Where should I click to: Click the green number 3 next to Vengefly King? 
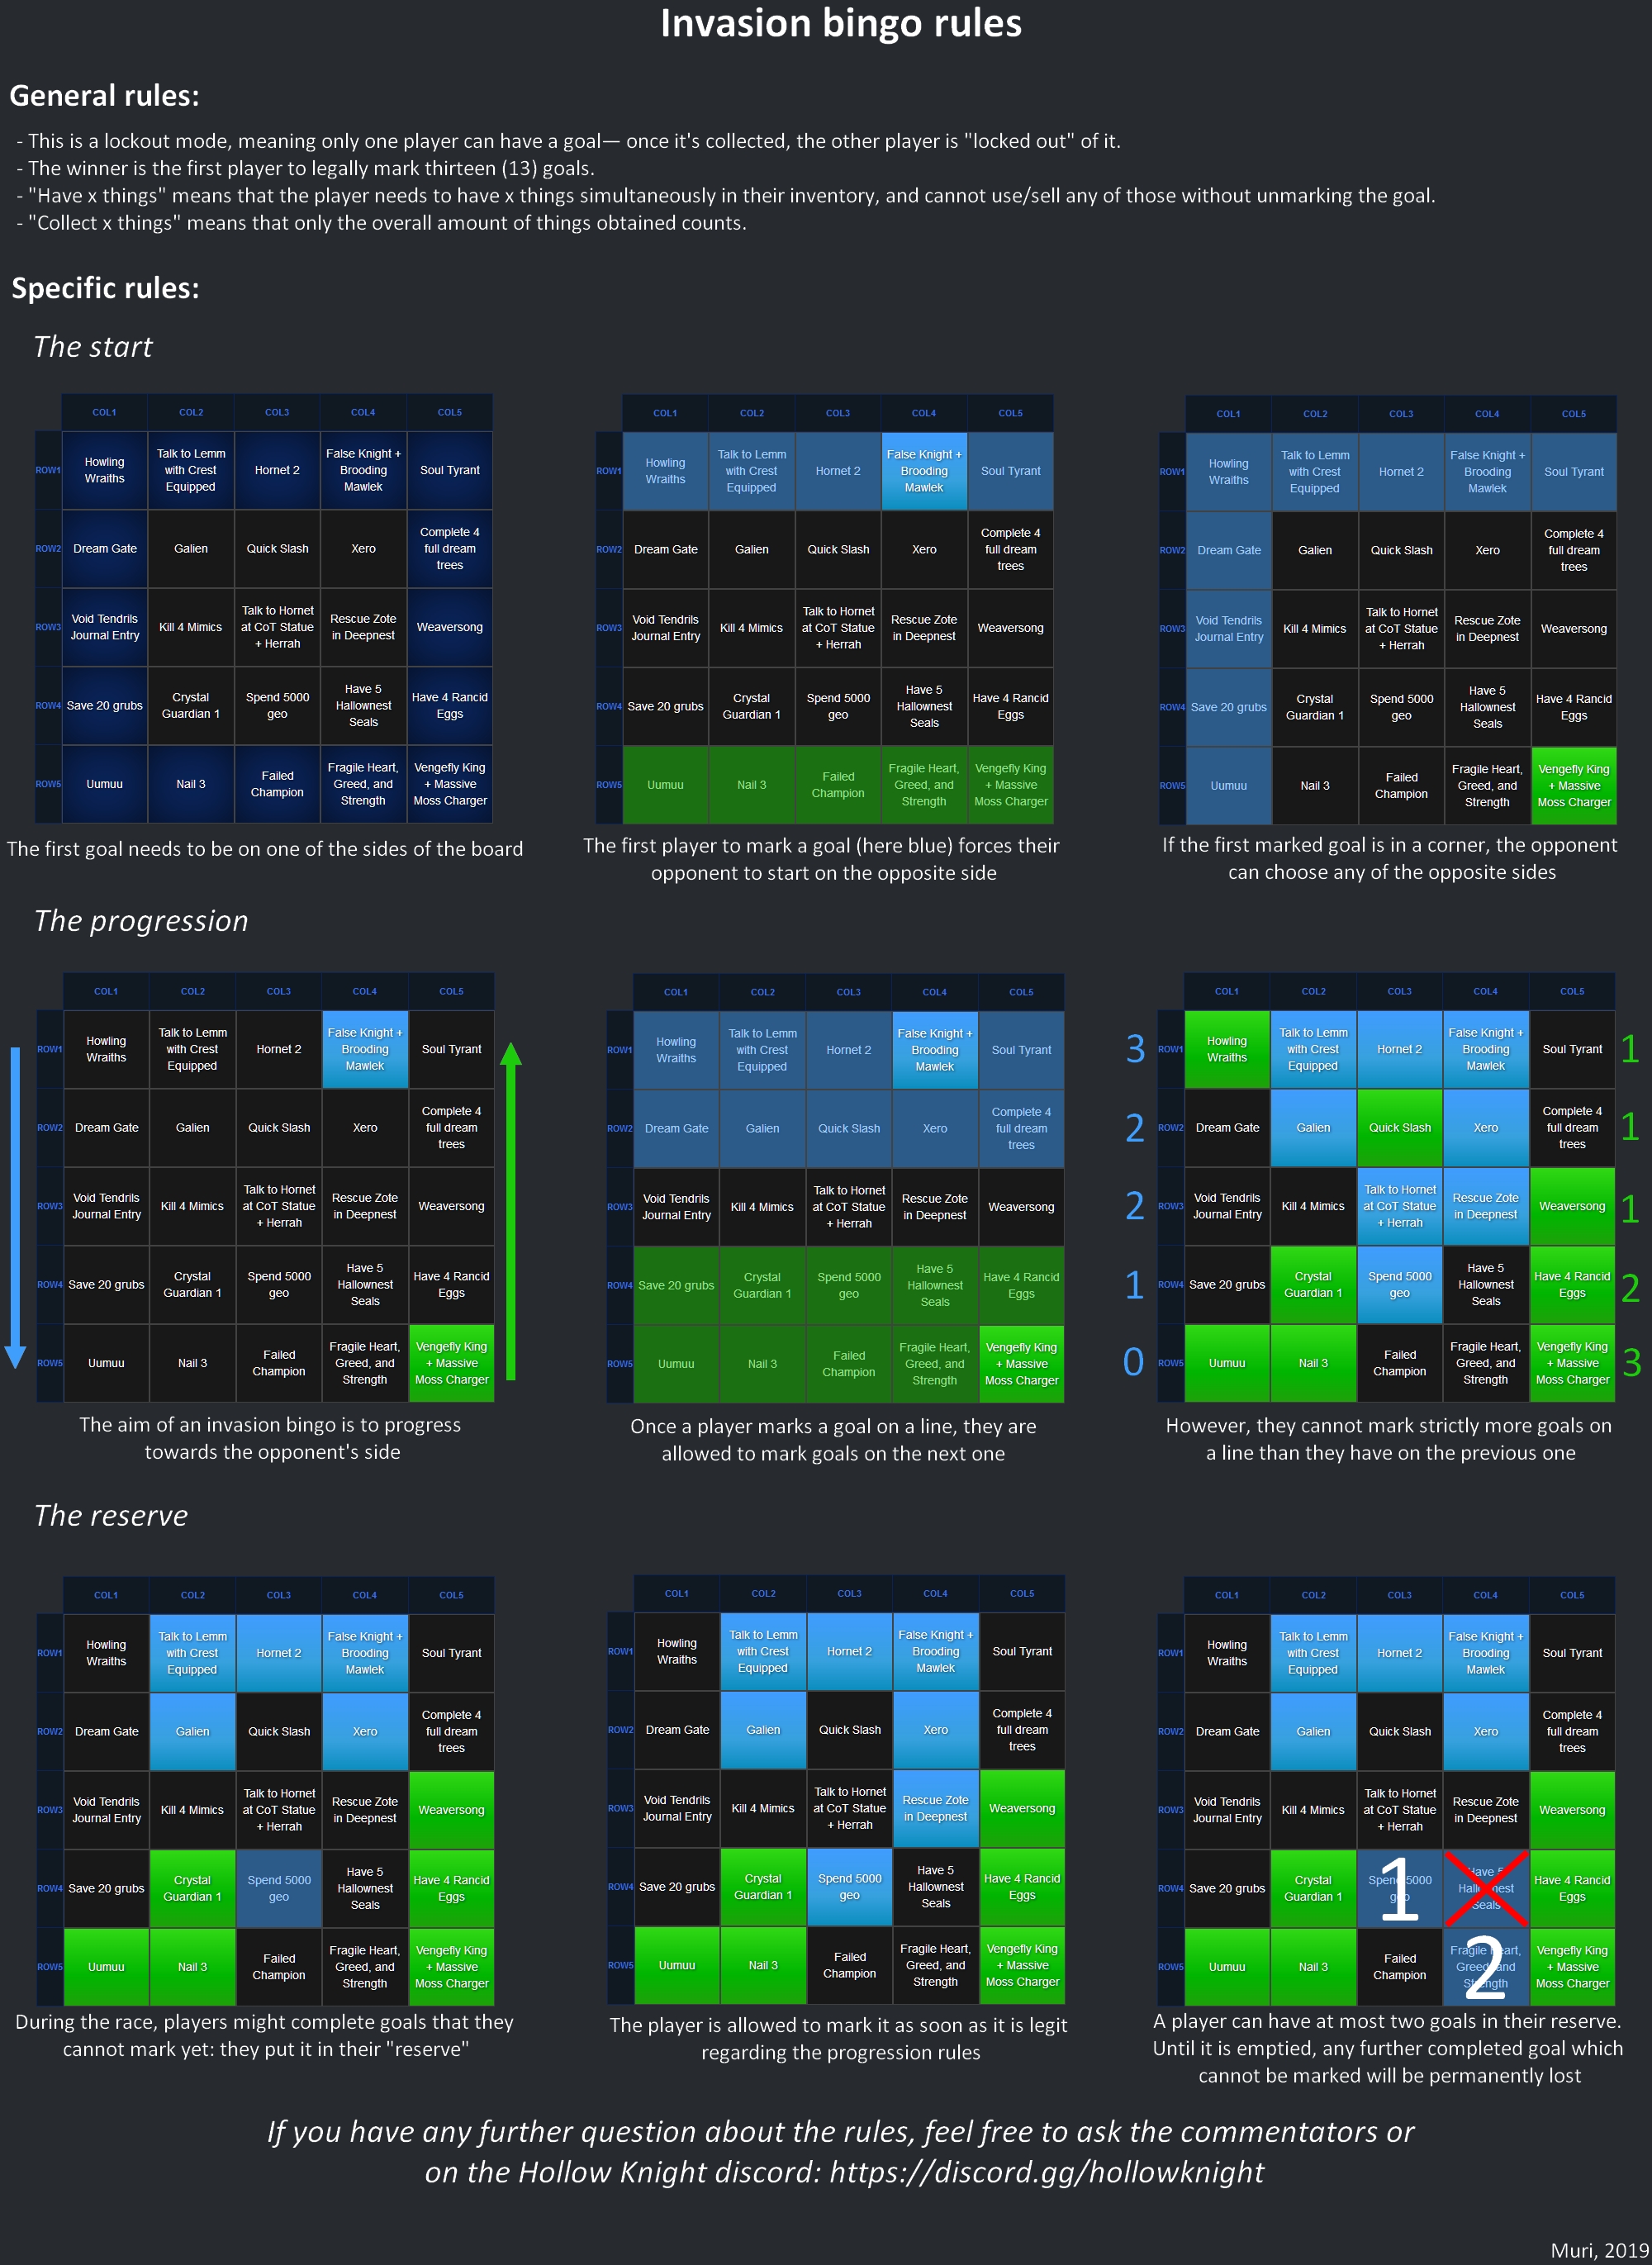1632,1362
